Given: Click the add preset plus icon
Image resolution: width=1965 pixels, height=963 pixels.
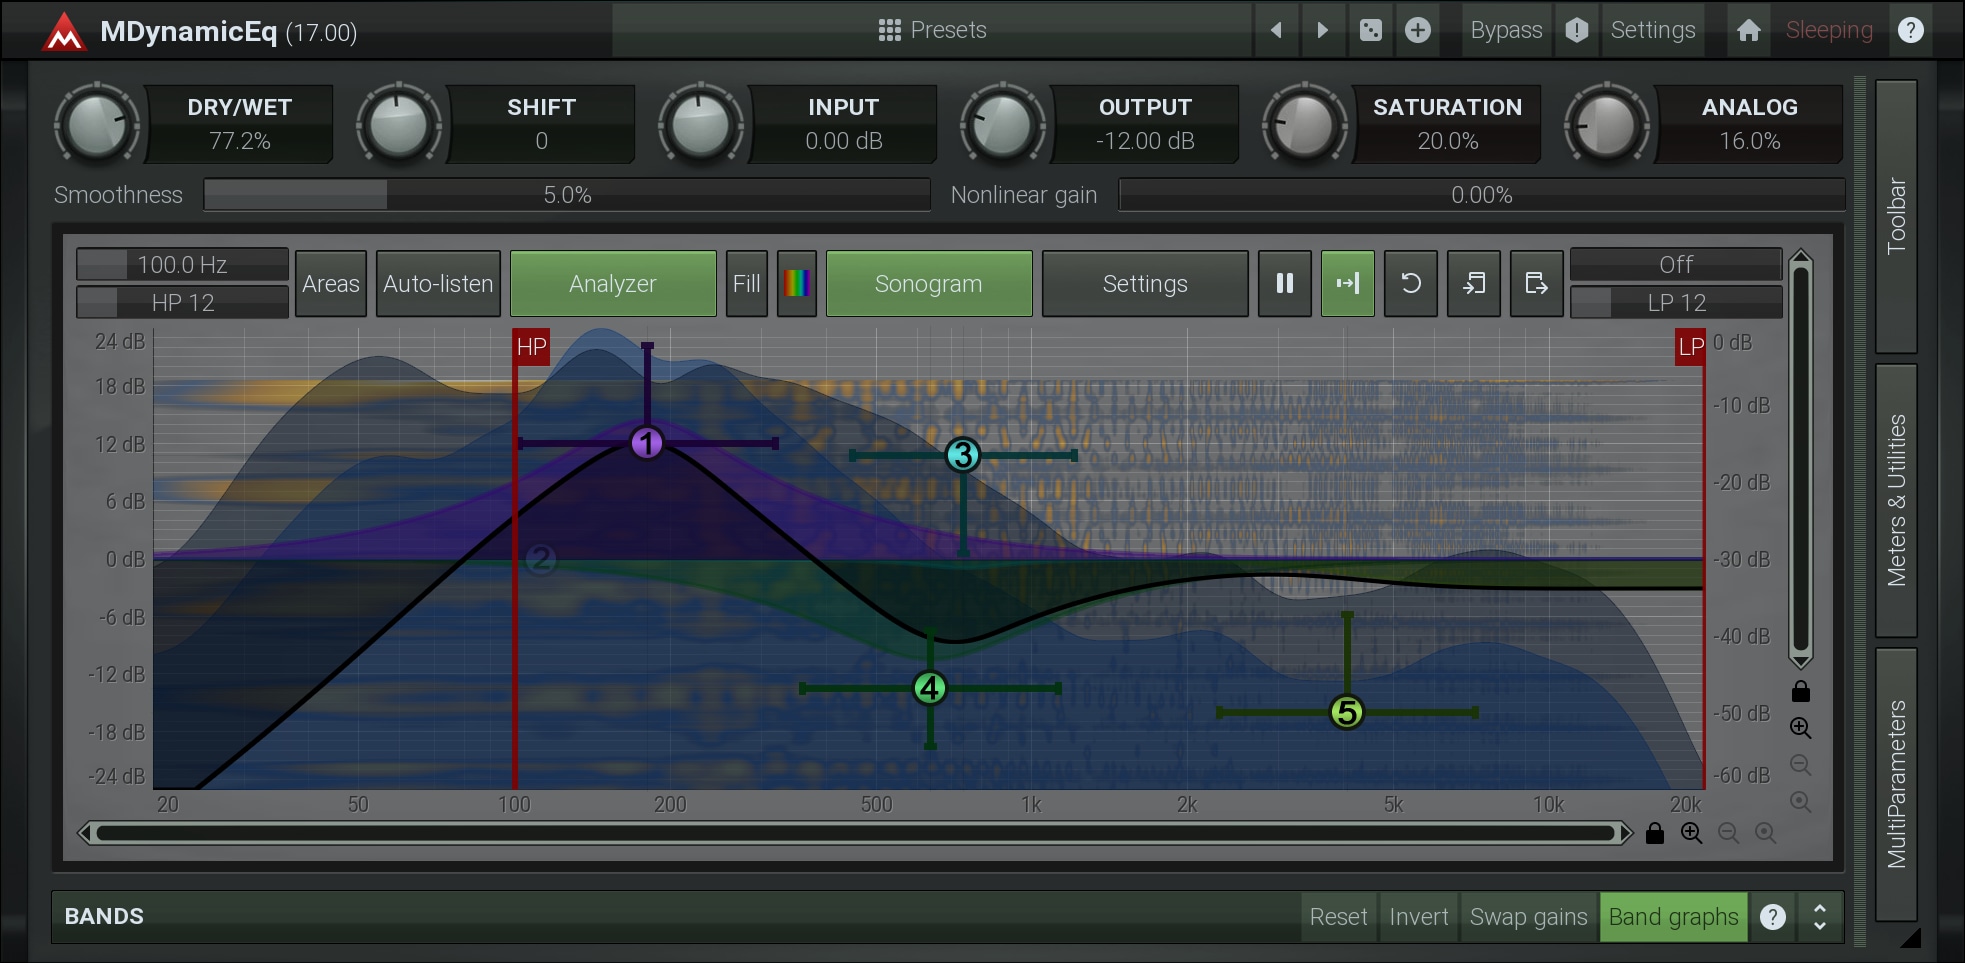Looking at the screenshot, I should pyautogui.click(x=1417, y=30).
